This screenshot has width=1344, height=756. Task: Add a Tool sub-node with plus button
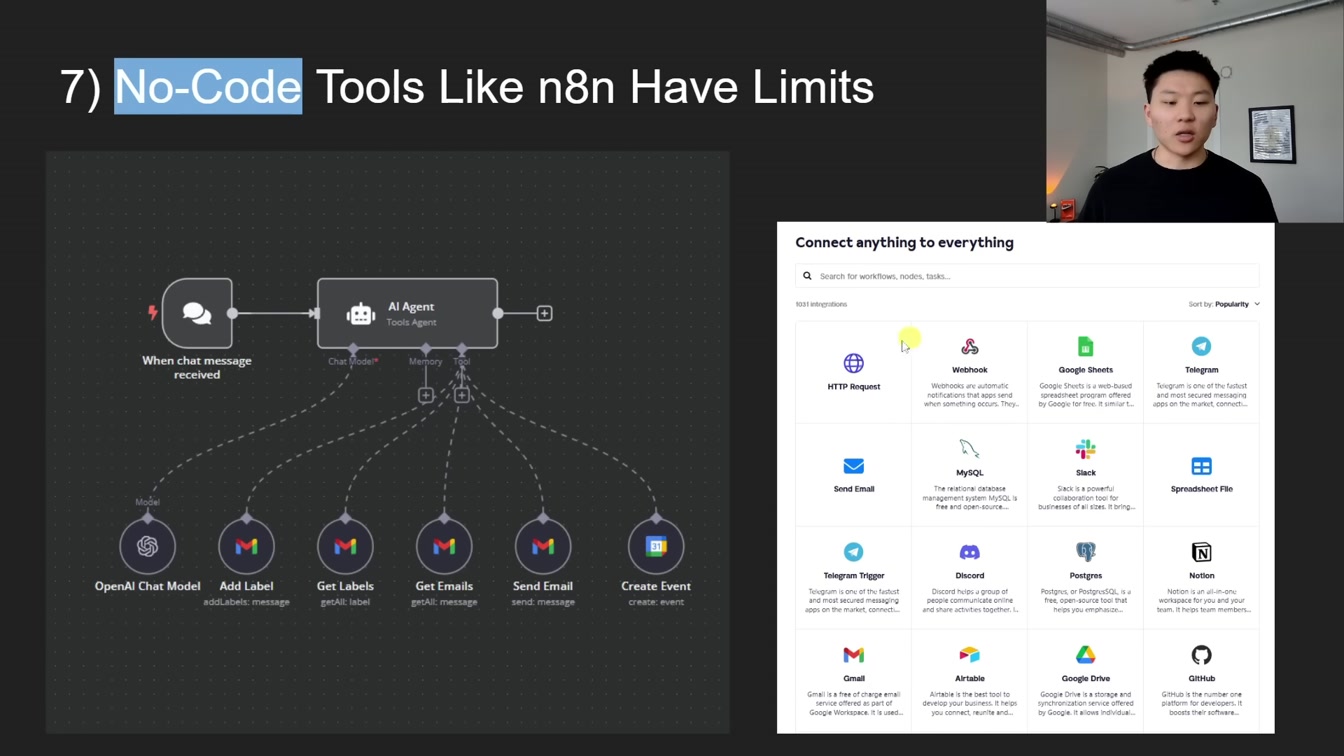coord(462,395)
